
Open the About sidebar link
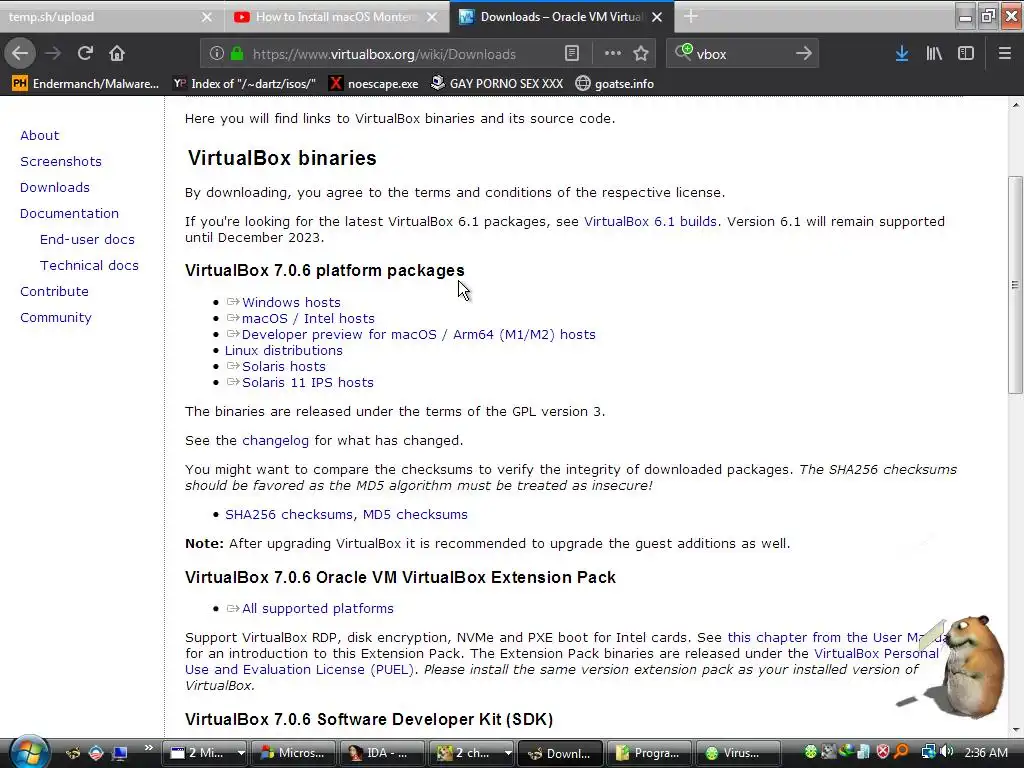40,135
